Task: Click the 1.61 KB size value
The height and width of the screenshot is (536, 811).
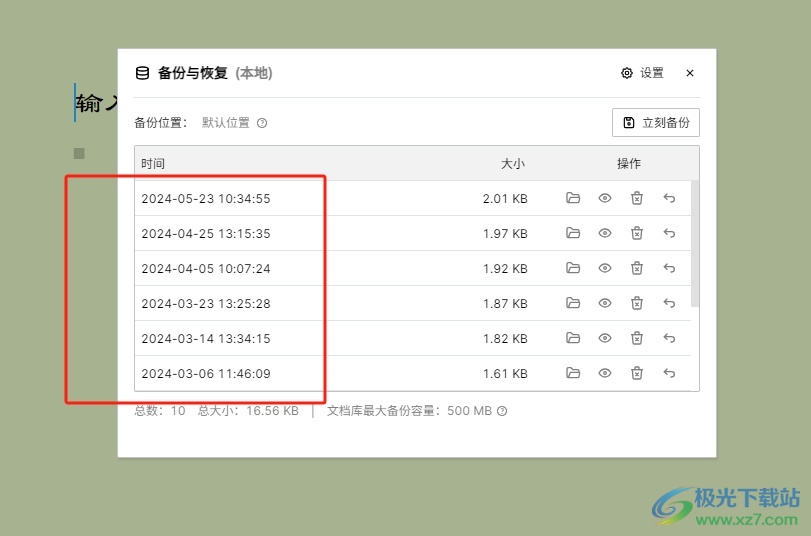Action: pyautogui.click(x=505, y=374)
